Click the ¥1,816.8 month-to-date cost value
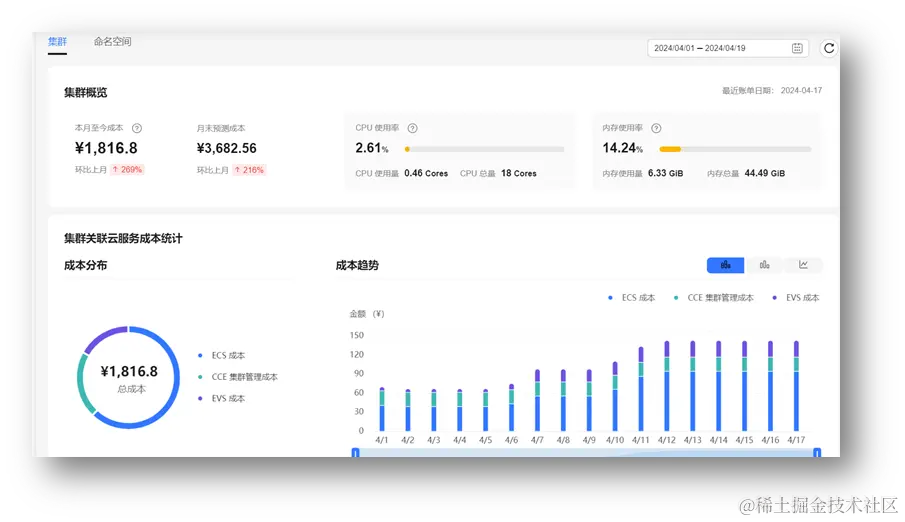The width and height of the screenshot is (905, 522). (x=106, y=148)
